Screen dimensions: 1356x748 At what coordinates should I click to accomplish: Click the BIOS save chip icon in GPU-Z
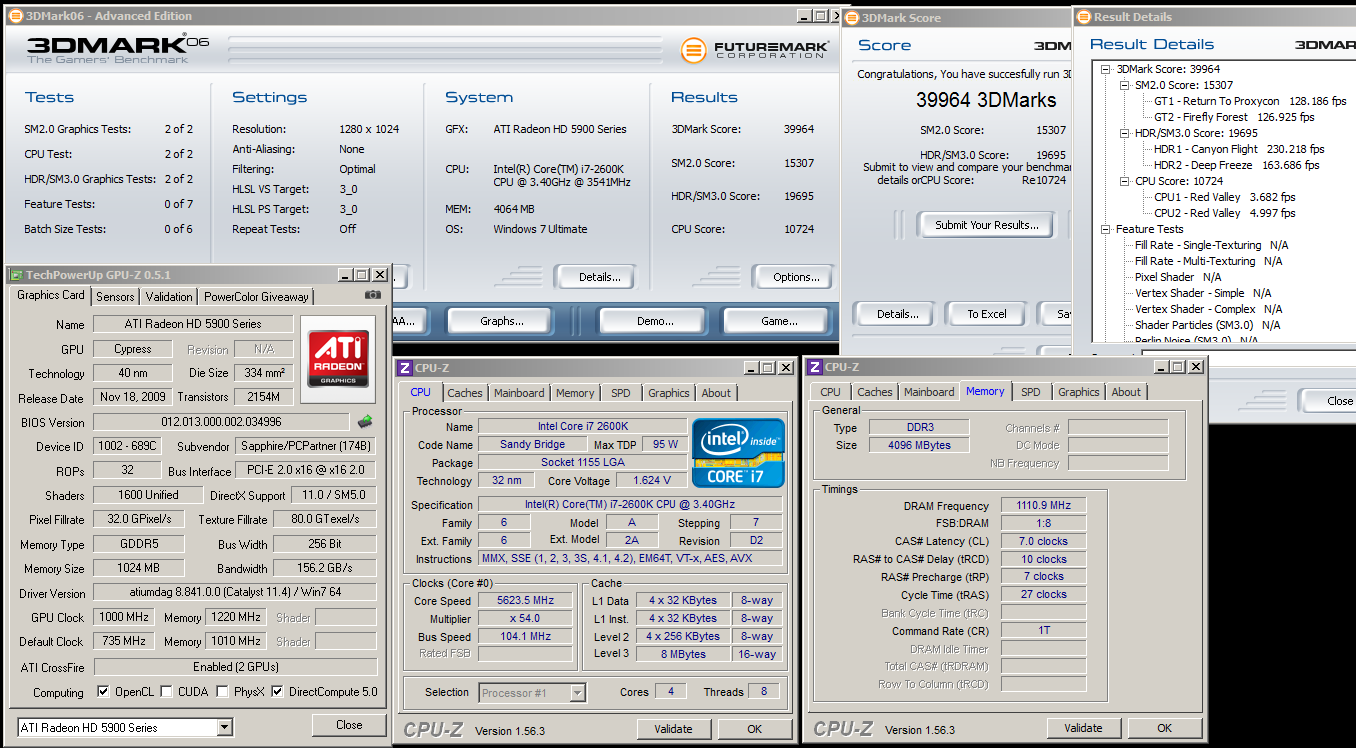coord(365,422)
